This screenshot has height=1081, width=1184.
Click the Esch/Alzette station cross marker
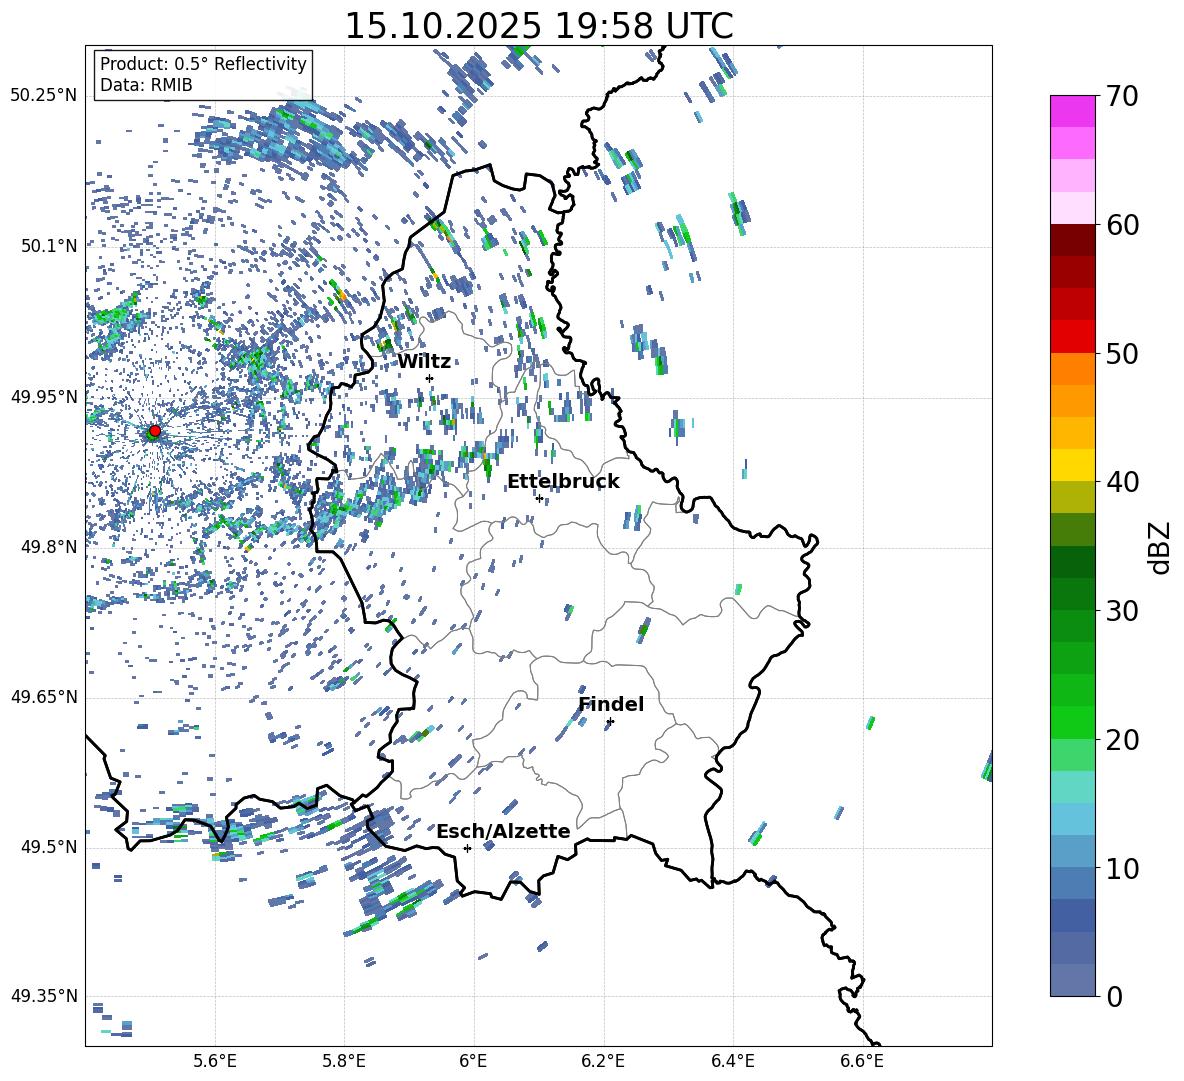(467, 848)
